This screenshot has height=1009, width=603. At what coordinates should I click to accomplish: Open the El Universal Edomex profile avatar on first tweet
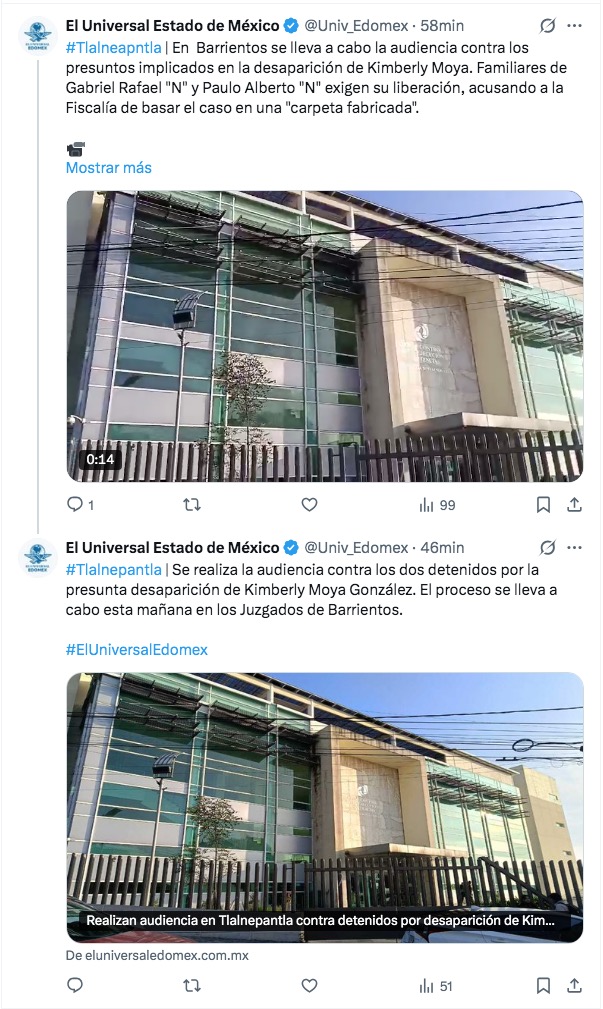[x=37, y=35]
